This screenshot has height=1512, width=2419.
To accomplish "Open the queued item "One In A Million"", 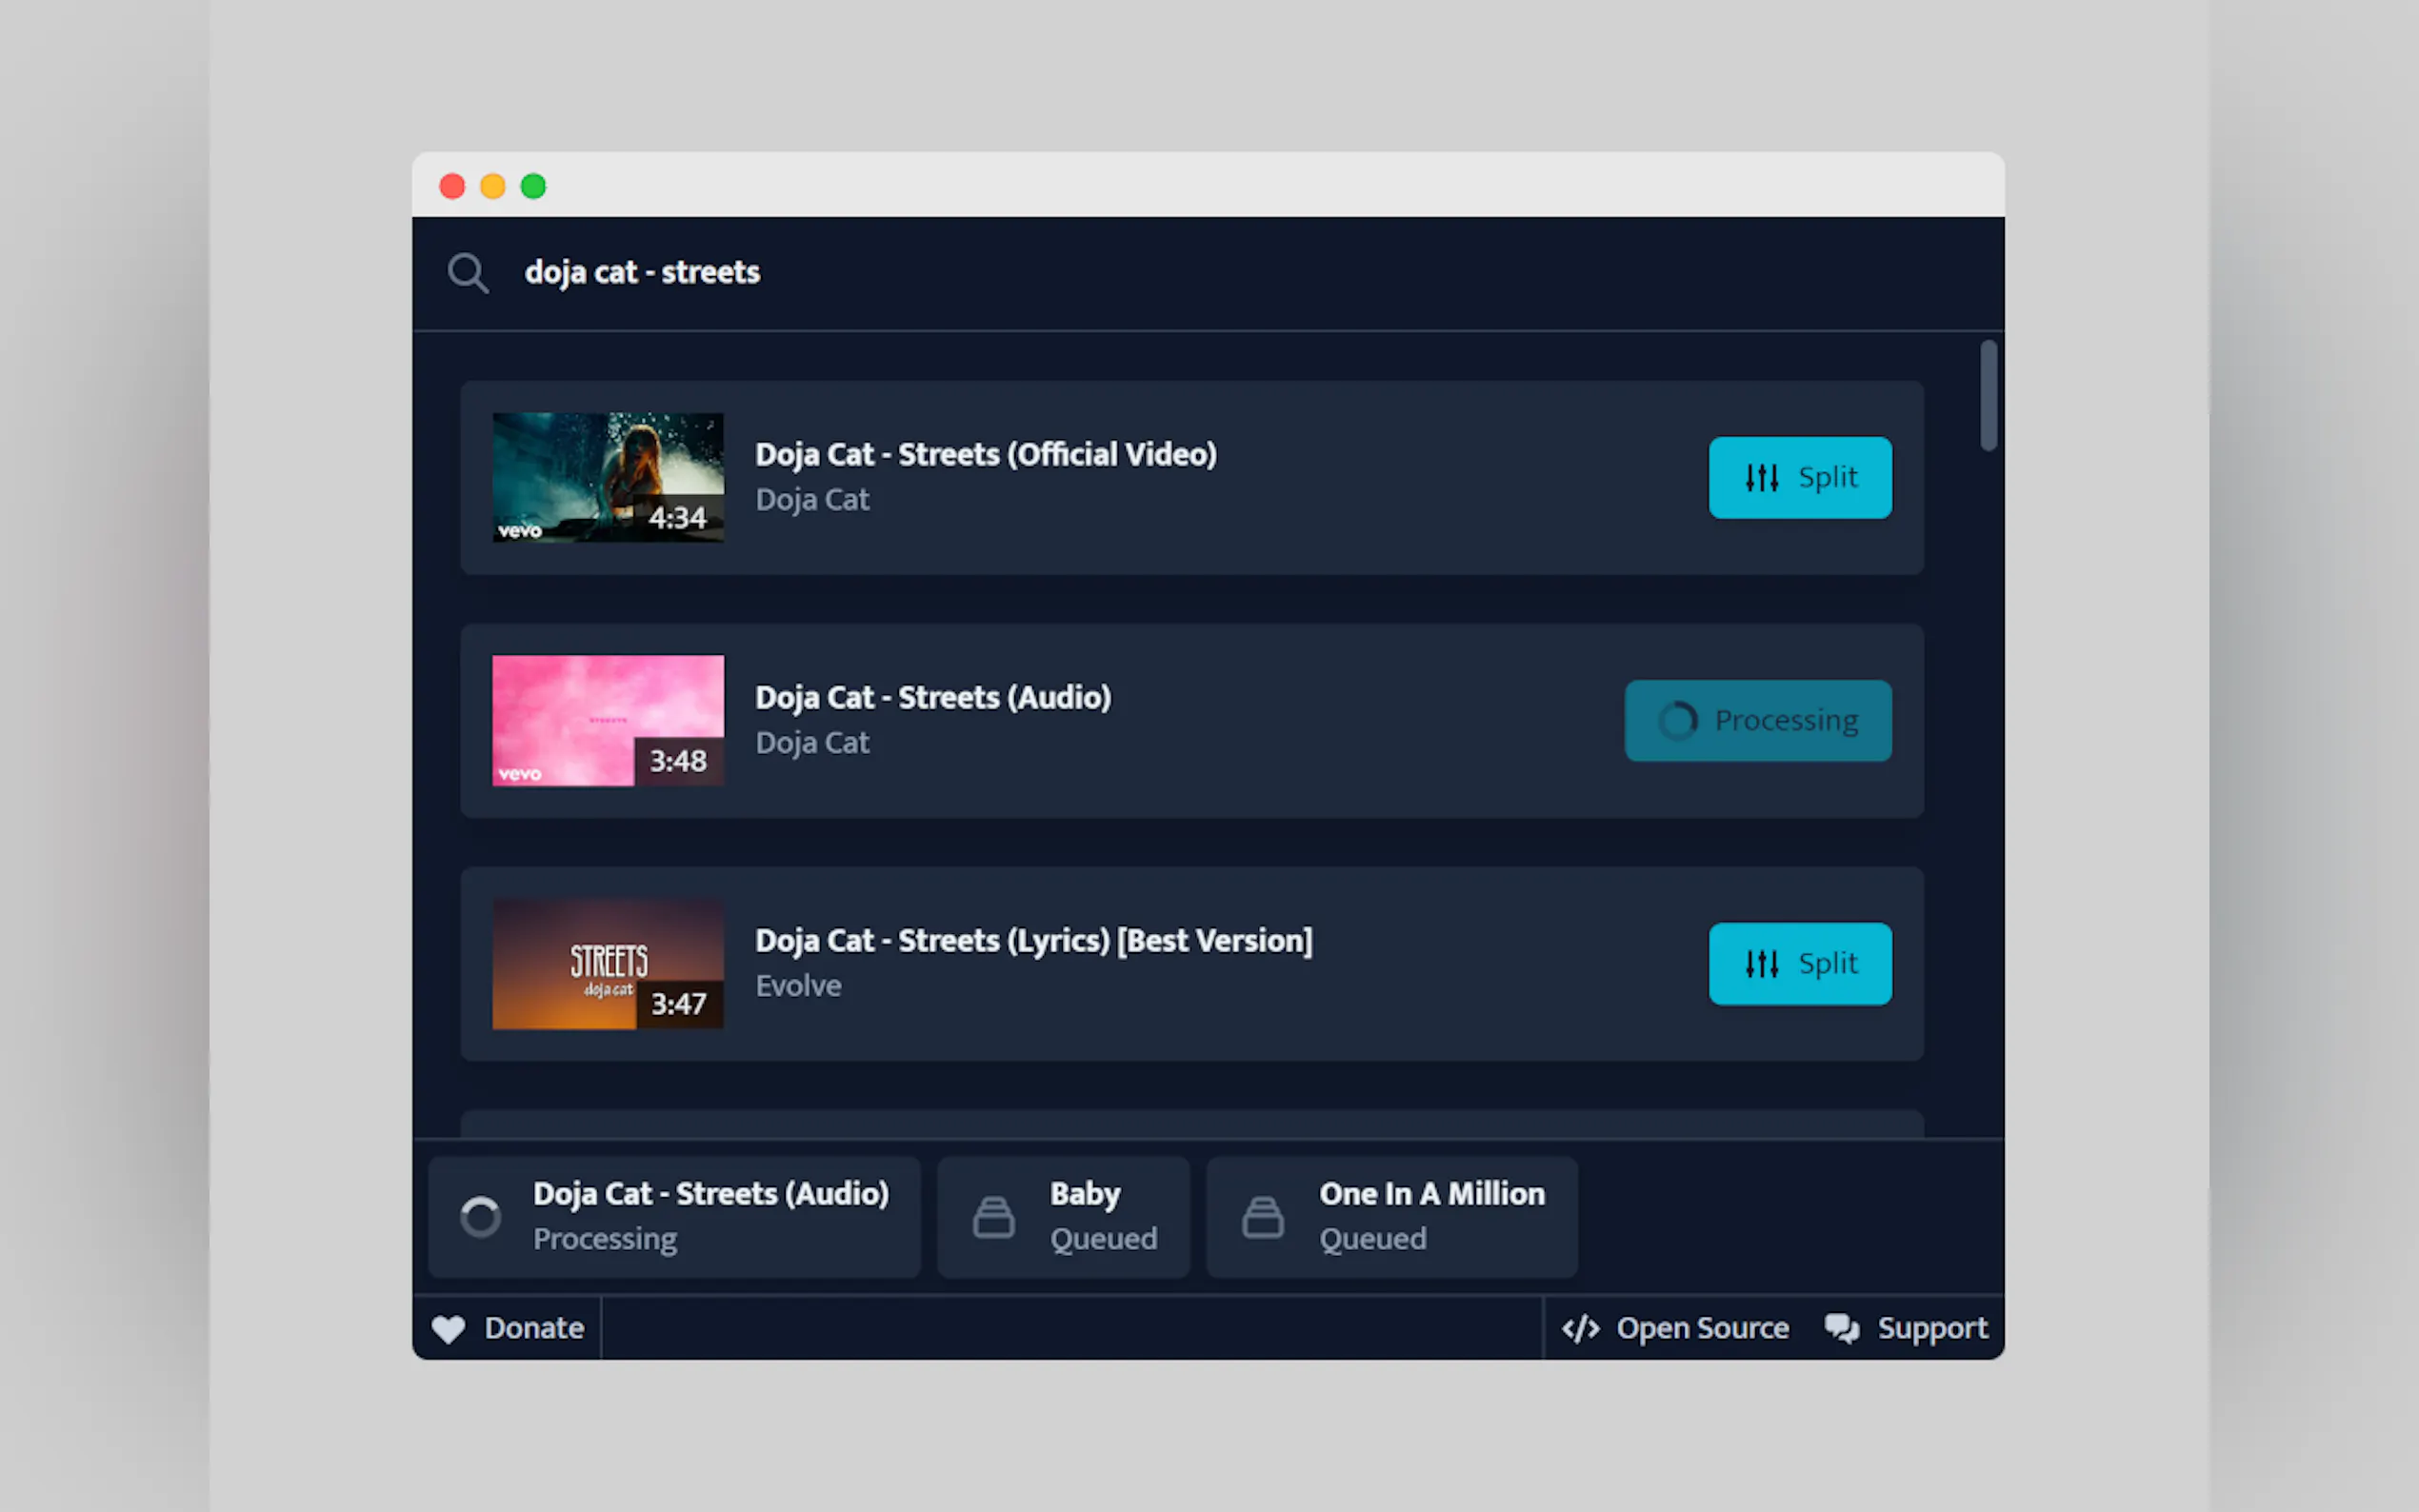I will [x=1391, y=1216].
